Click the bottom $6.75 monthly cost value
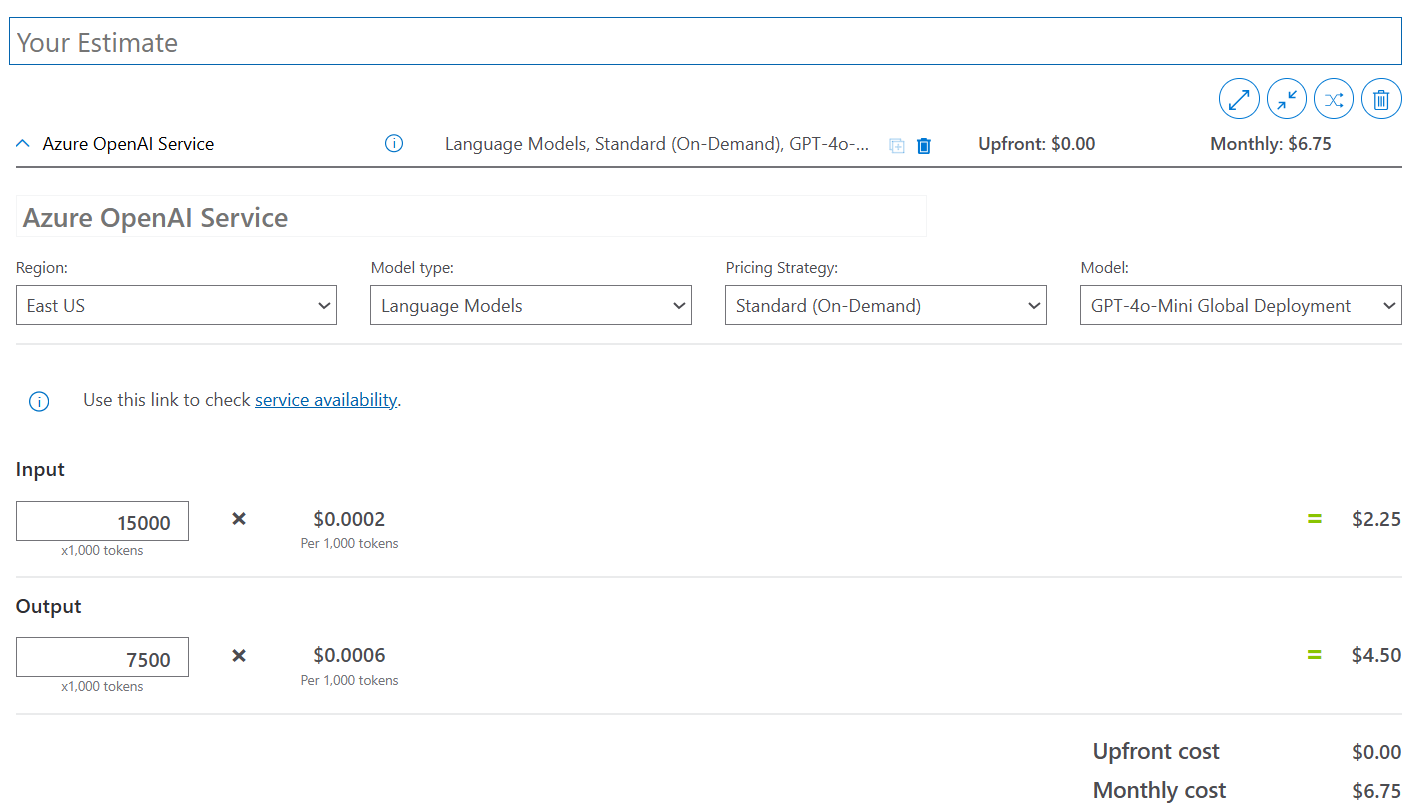 point(1376,791)
